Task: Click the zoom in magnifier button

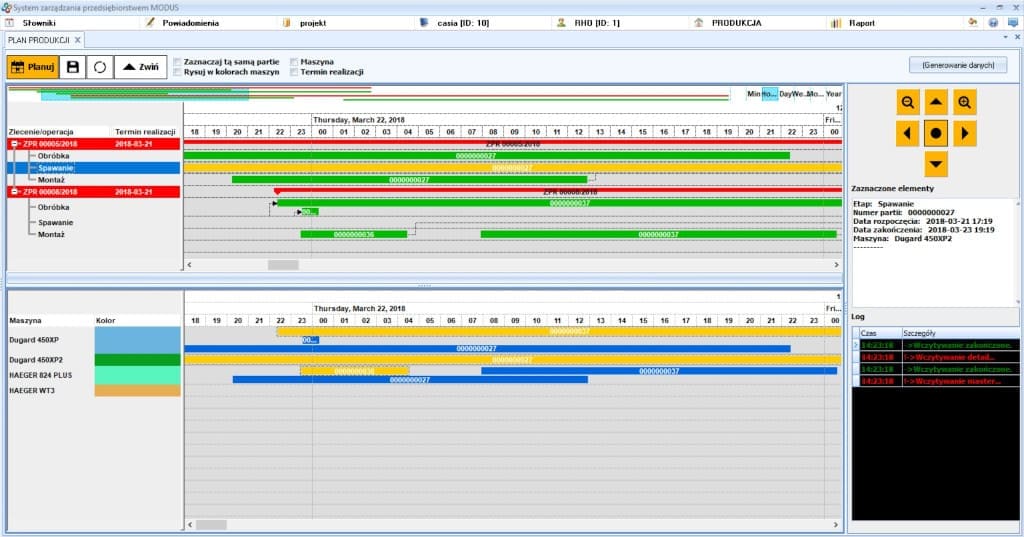Action: click(x=964, y=102)
